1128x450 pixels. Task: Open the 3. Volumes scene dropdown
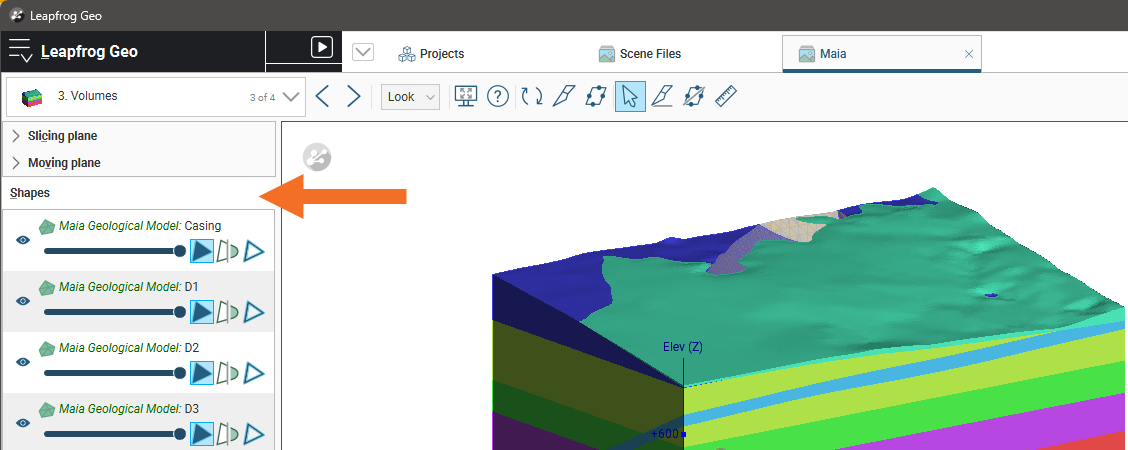[x=291, y=97]
